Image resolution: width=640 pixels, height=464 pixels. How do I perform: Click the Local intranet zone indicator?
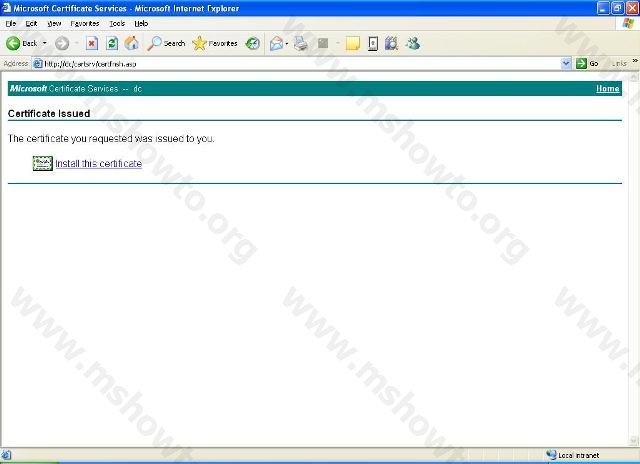click(573, 455)
